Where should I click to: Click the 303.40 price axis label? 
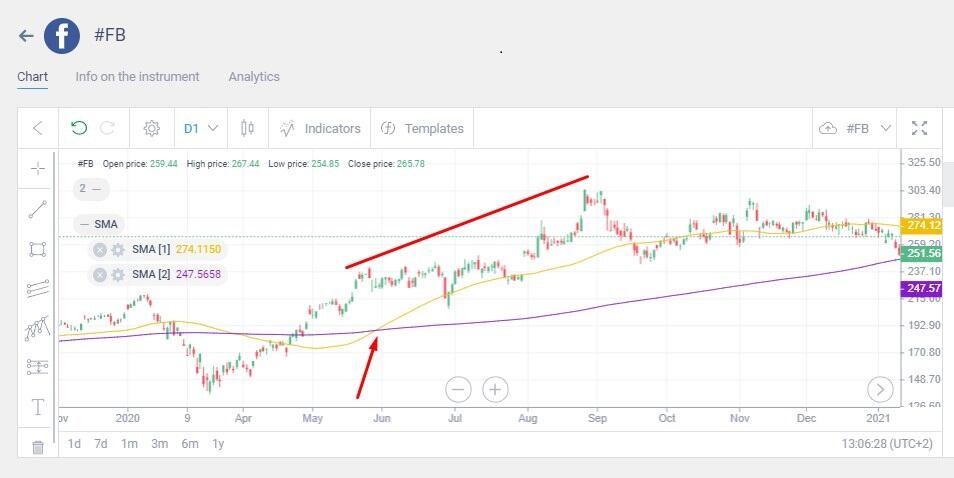point(924,190)
